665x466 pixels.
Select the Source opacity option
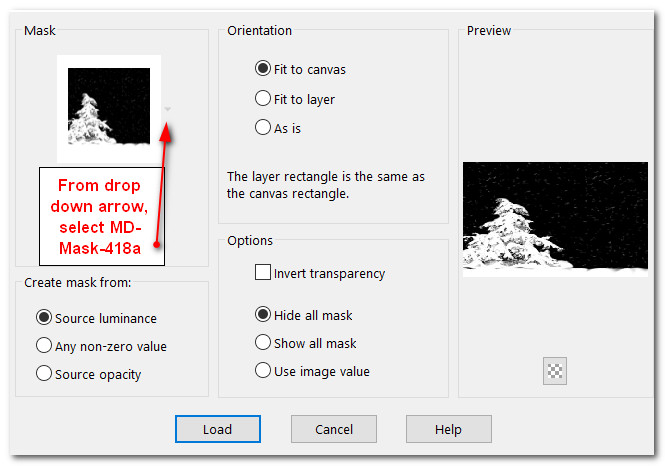click(x=44, y=374)
